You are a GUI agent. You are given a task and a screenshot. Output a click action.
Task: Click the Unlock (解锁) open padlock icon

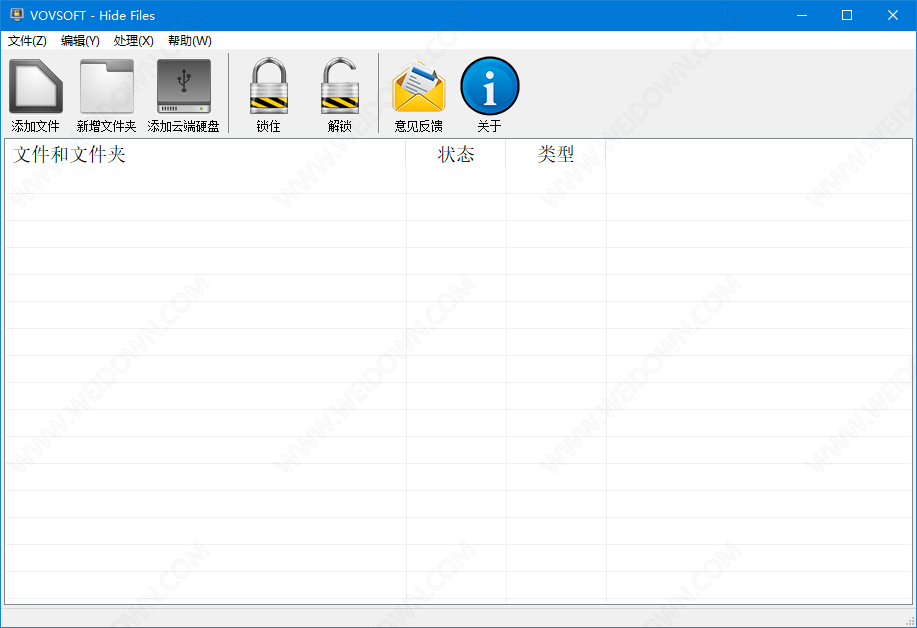tap(340, 87)
